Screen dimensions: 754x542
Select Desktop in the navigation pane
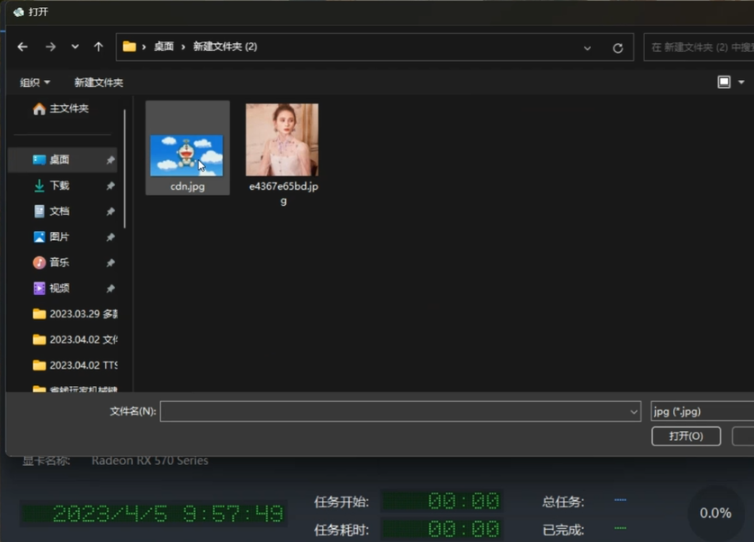59,159
